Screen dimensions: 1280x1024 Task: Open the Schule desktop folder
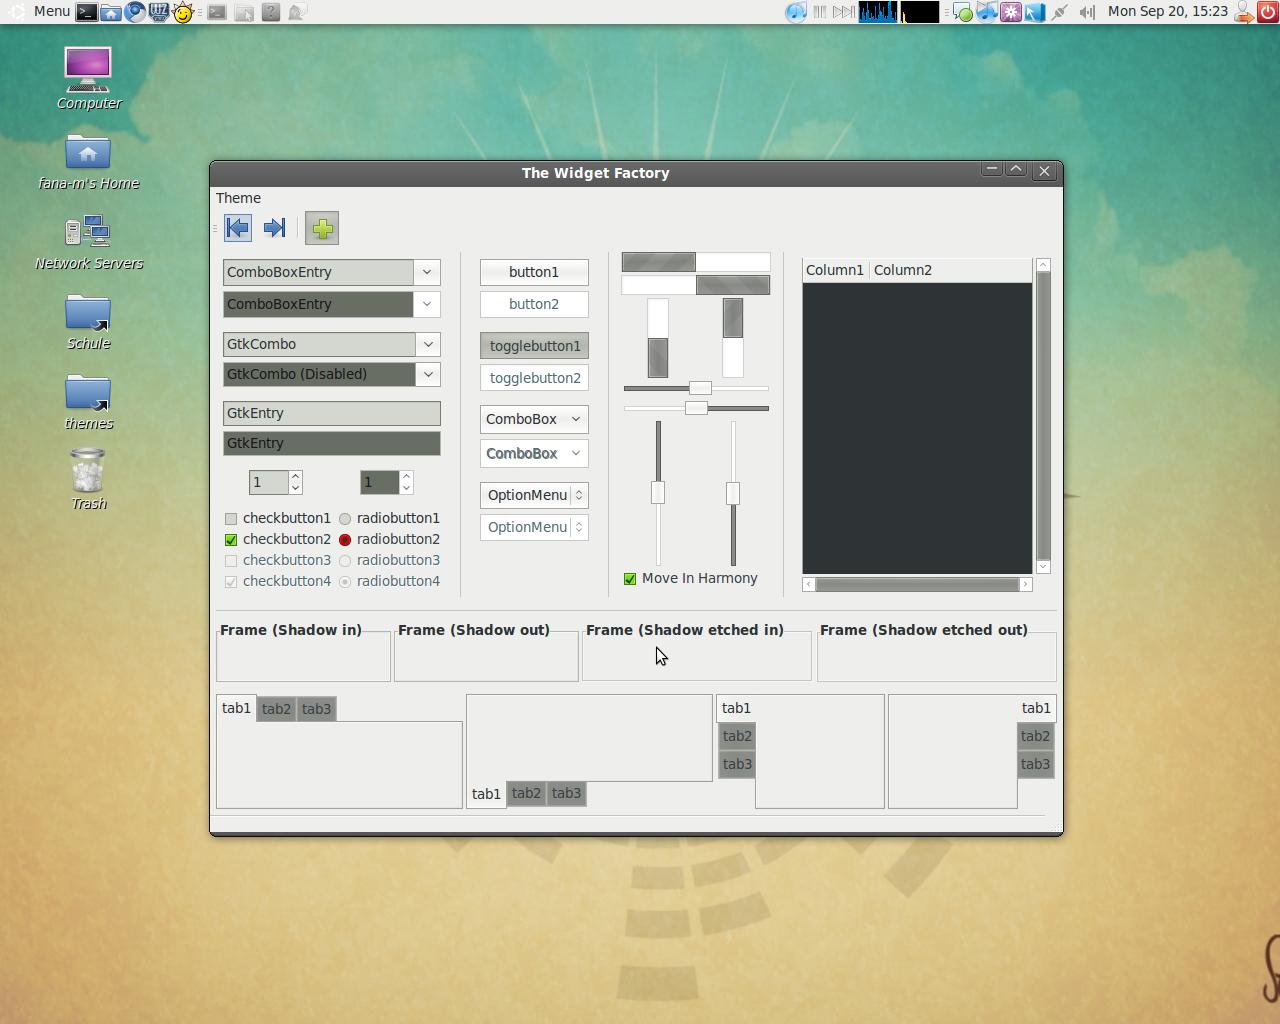[89, 322]
